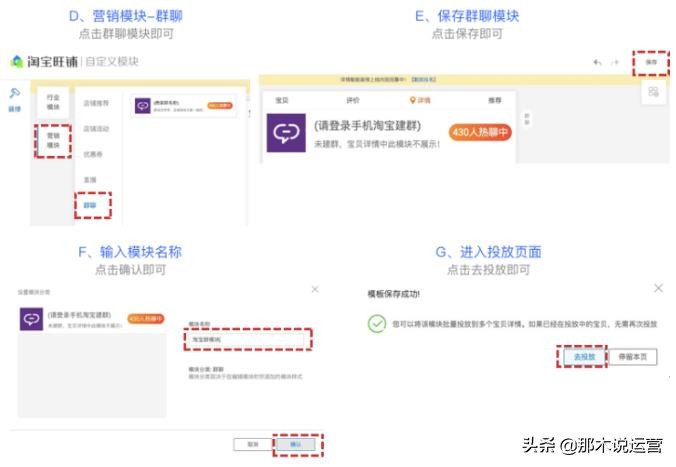Click the group chat module card in list
Screen dimensions: 676x467
coord(184,106)
